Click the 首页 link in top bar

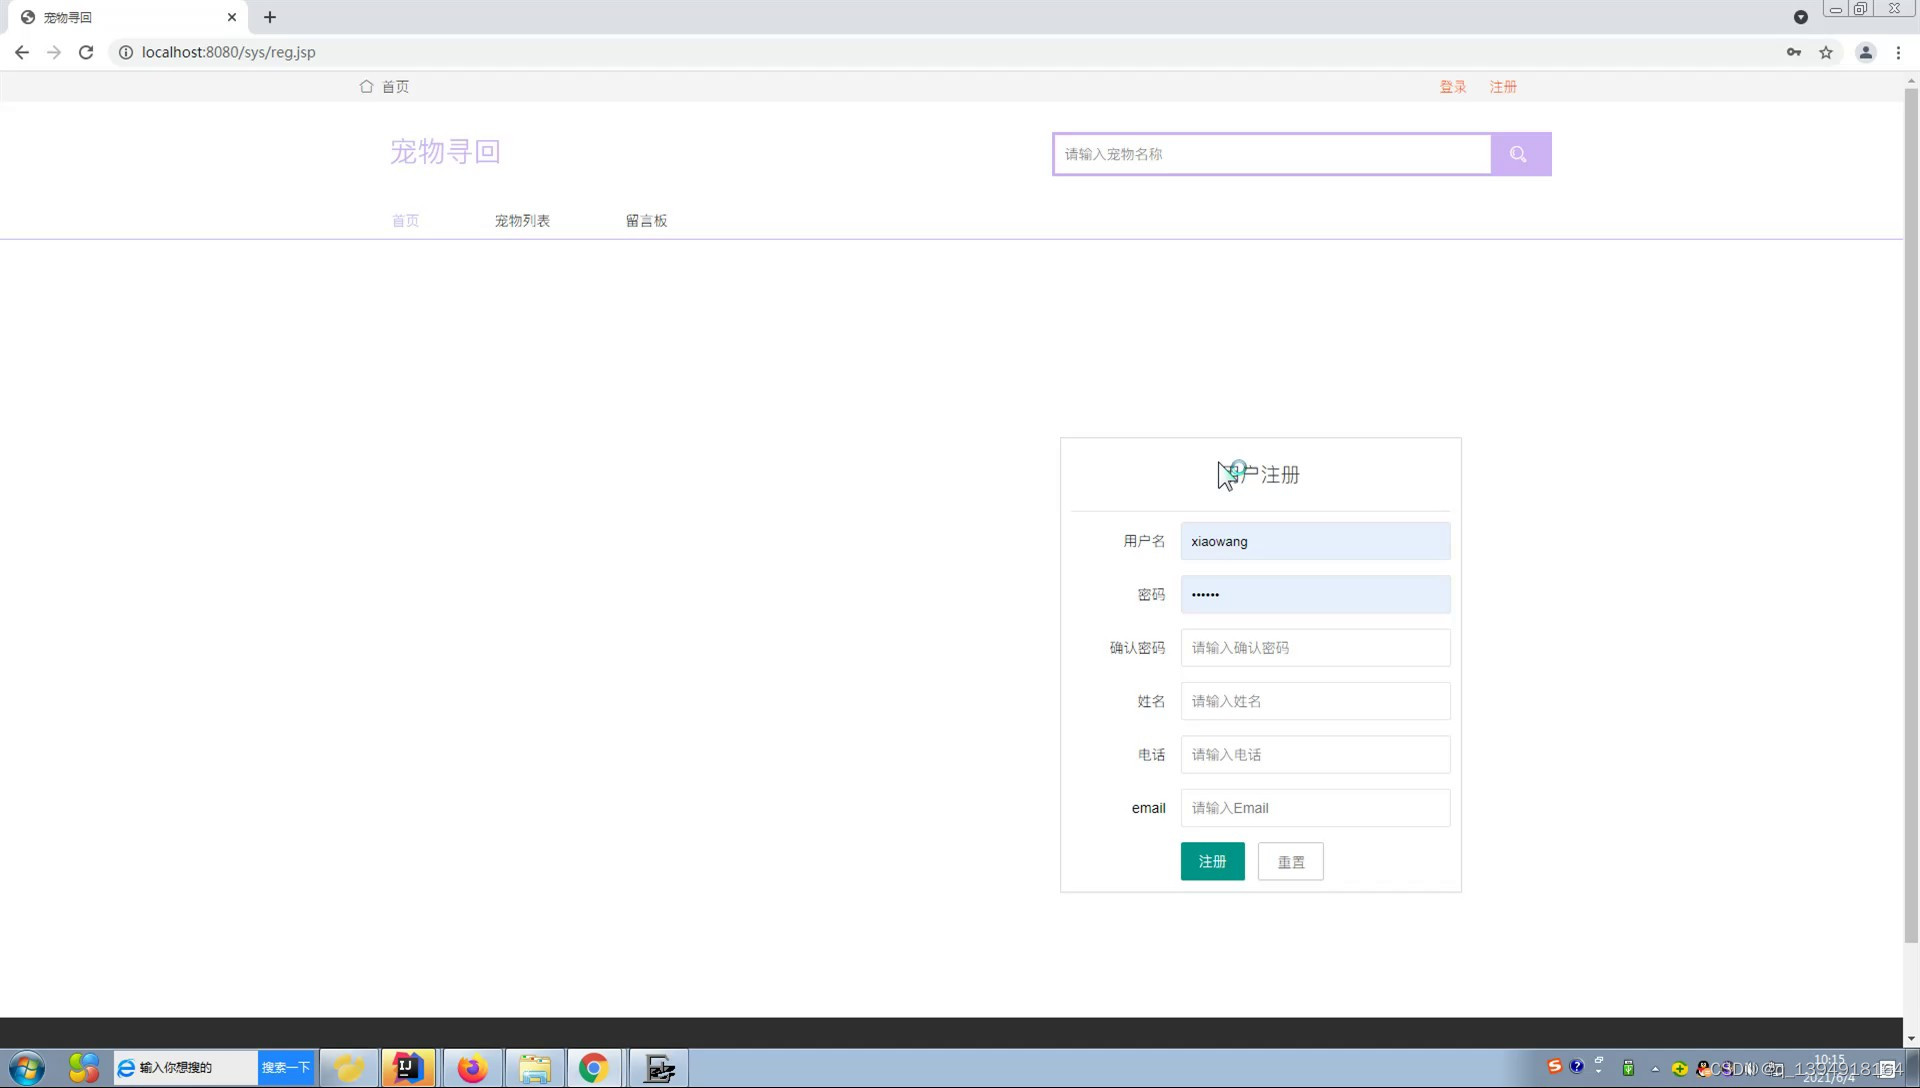[x=395, y=87]
